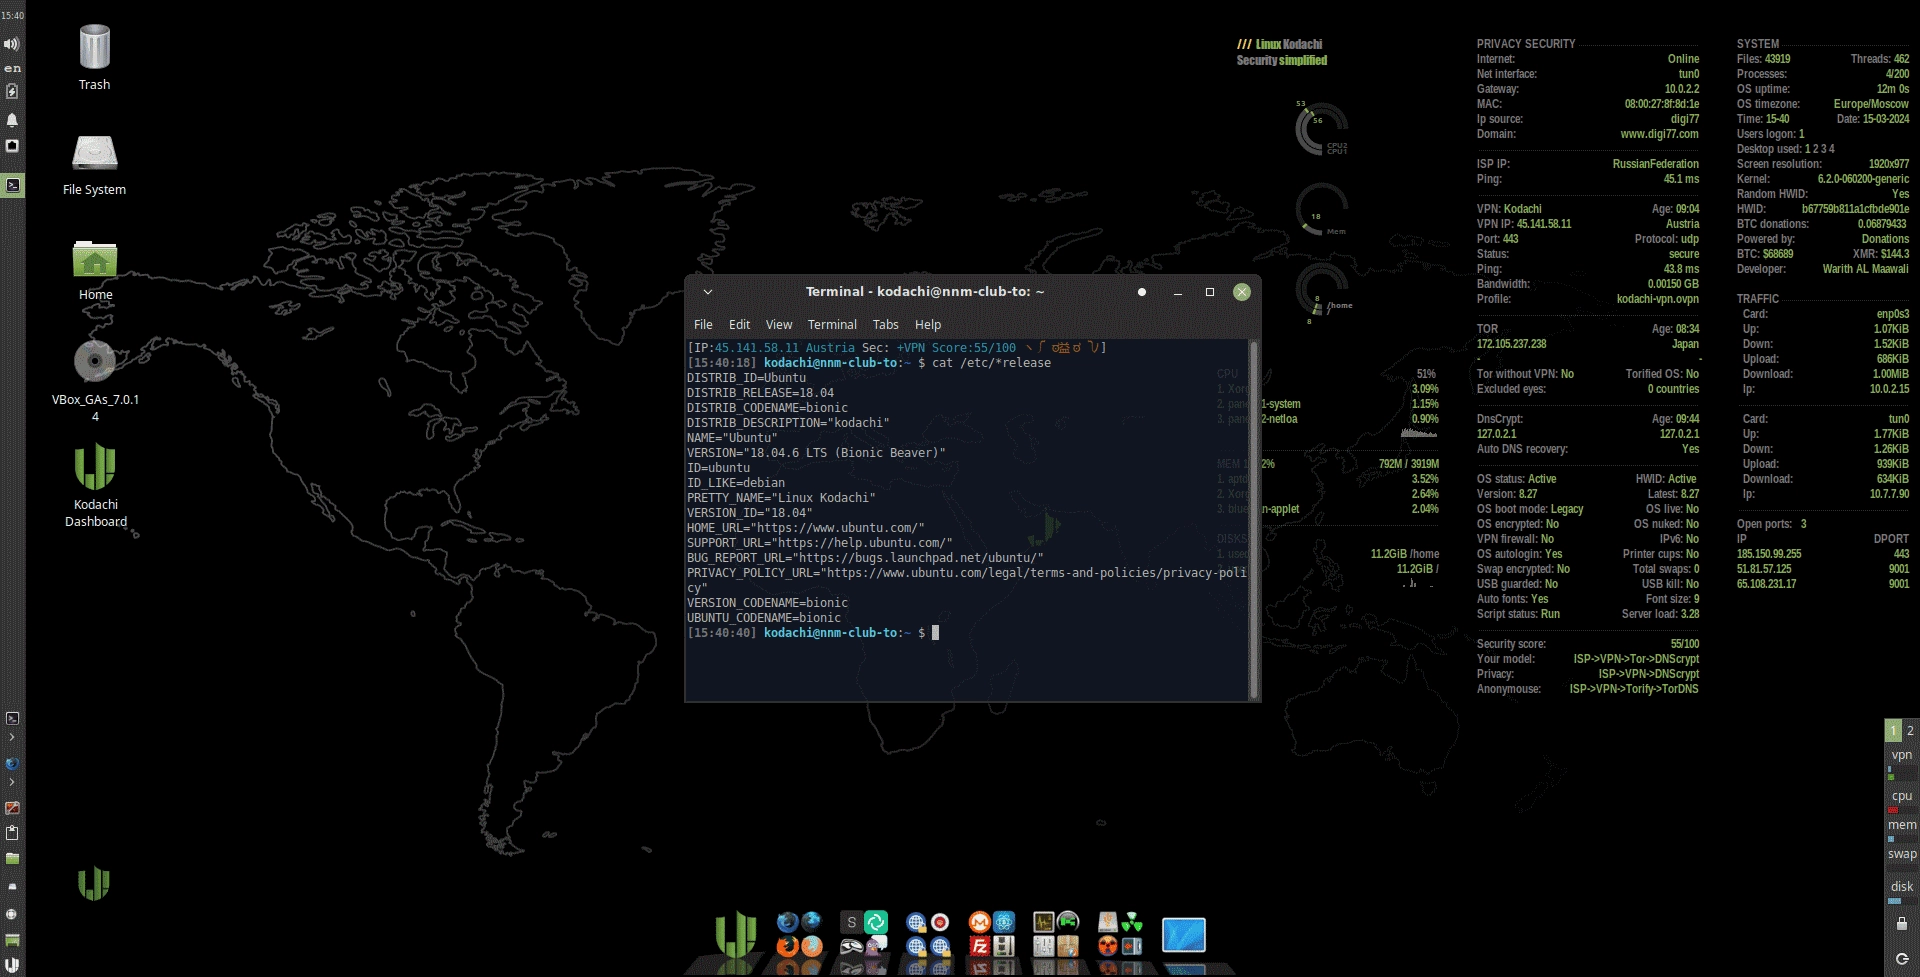Click the Kodachi menu logo in the panel's bottom corner
Screen dimensions: 1920x977
pyautogui.click(x=12, y=965)
